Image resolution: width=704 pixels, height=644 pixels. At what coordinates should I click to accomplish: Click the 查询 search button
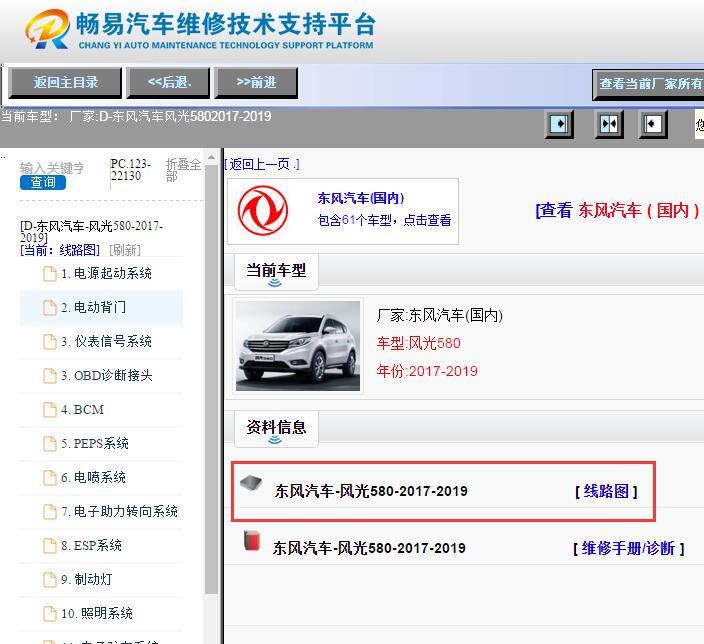[43, 182]
